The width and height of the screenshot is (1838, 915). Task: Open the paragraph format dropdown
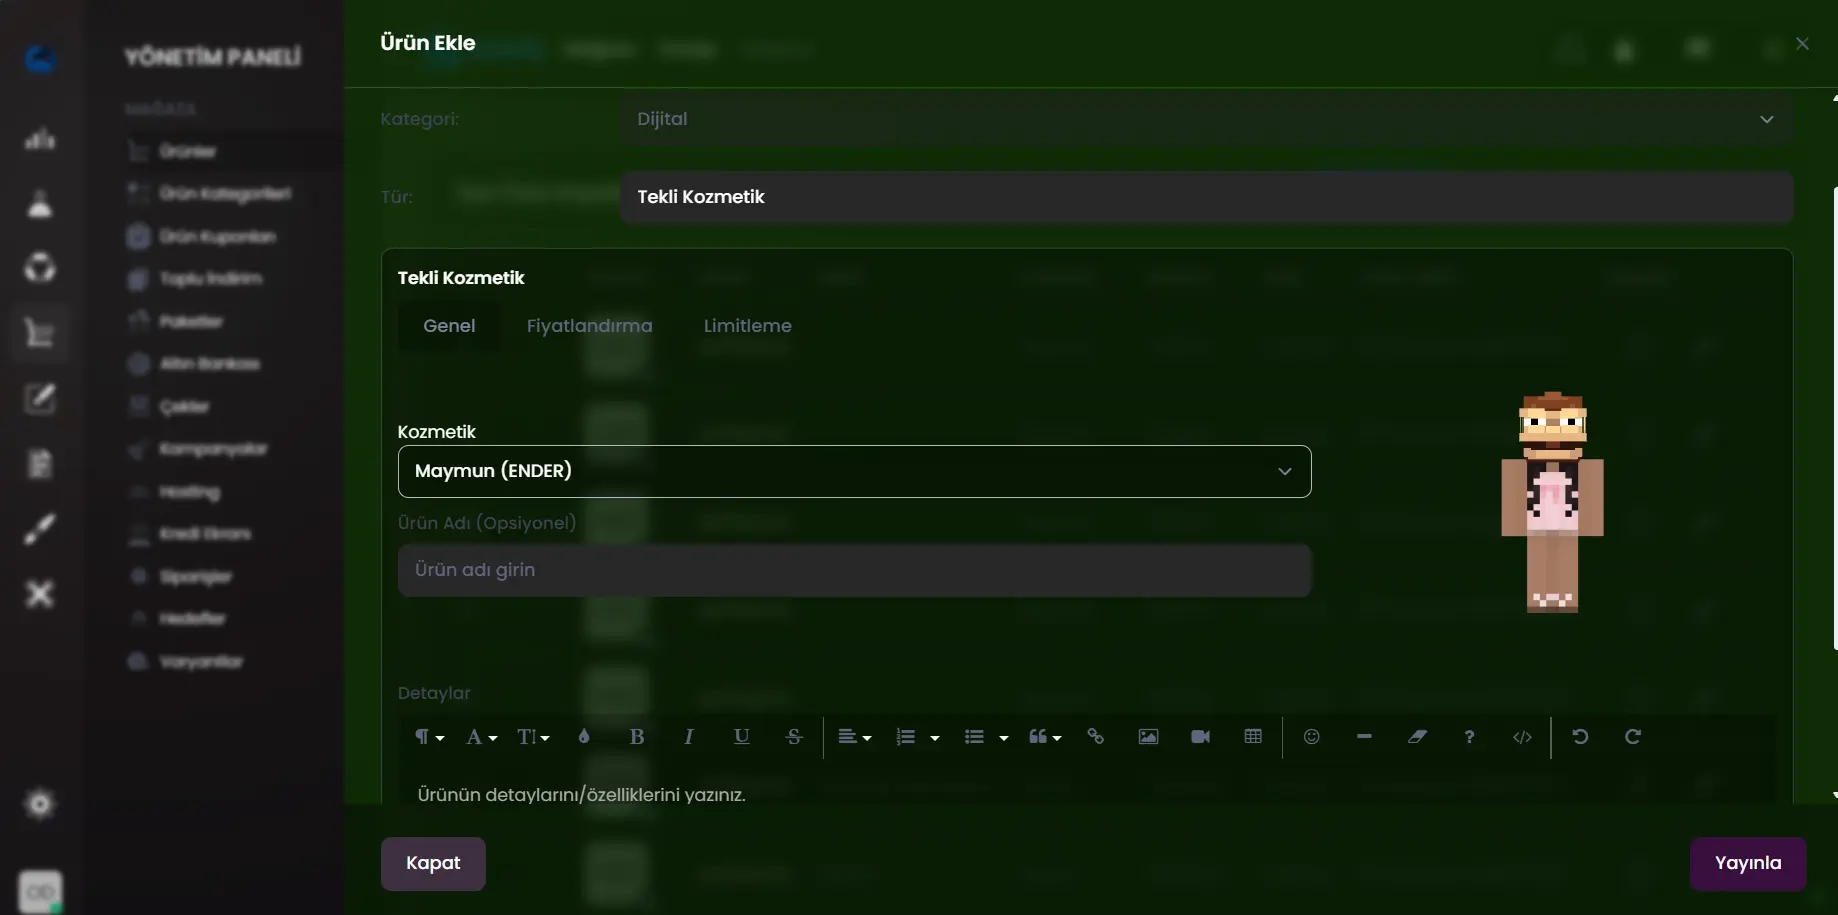(x=429, y=737)
